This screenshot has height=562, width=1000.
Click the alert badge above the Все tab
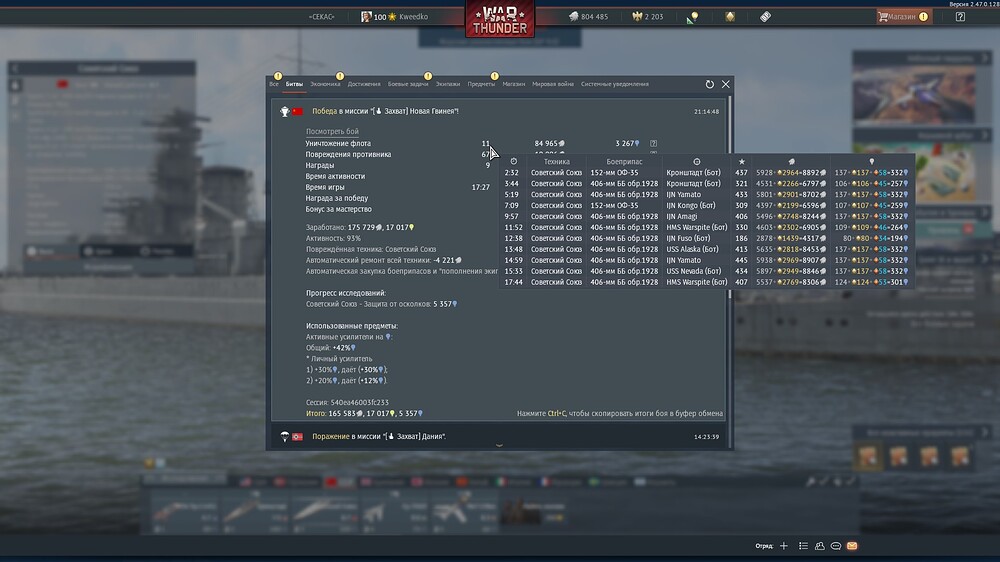click(x=278, y=76)
